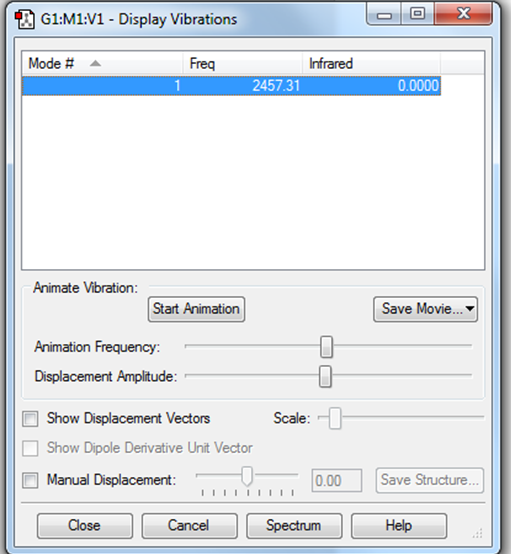The height and width of the screenshot is (554, 511).
Task: Sort by the Freq column header
Action: (x=242, y=64)
